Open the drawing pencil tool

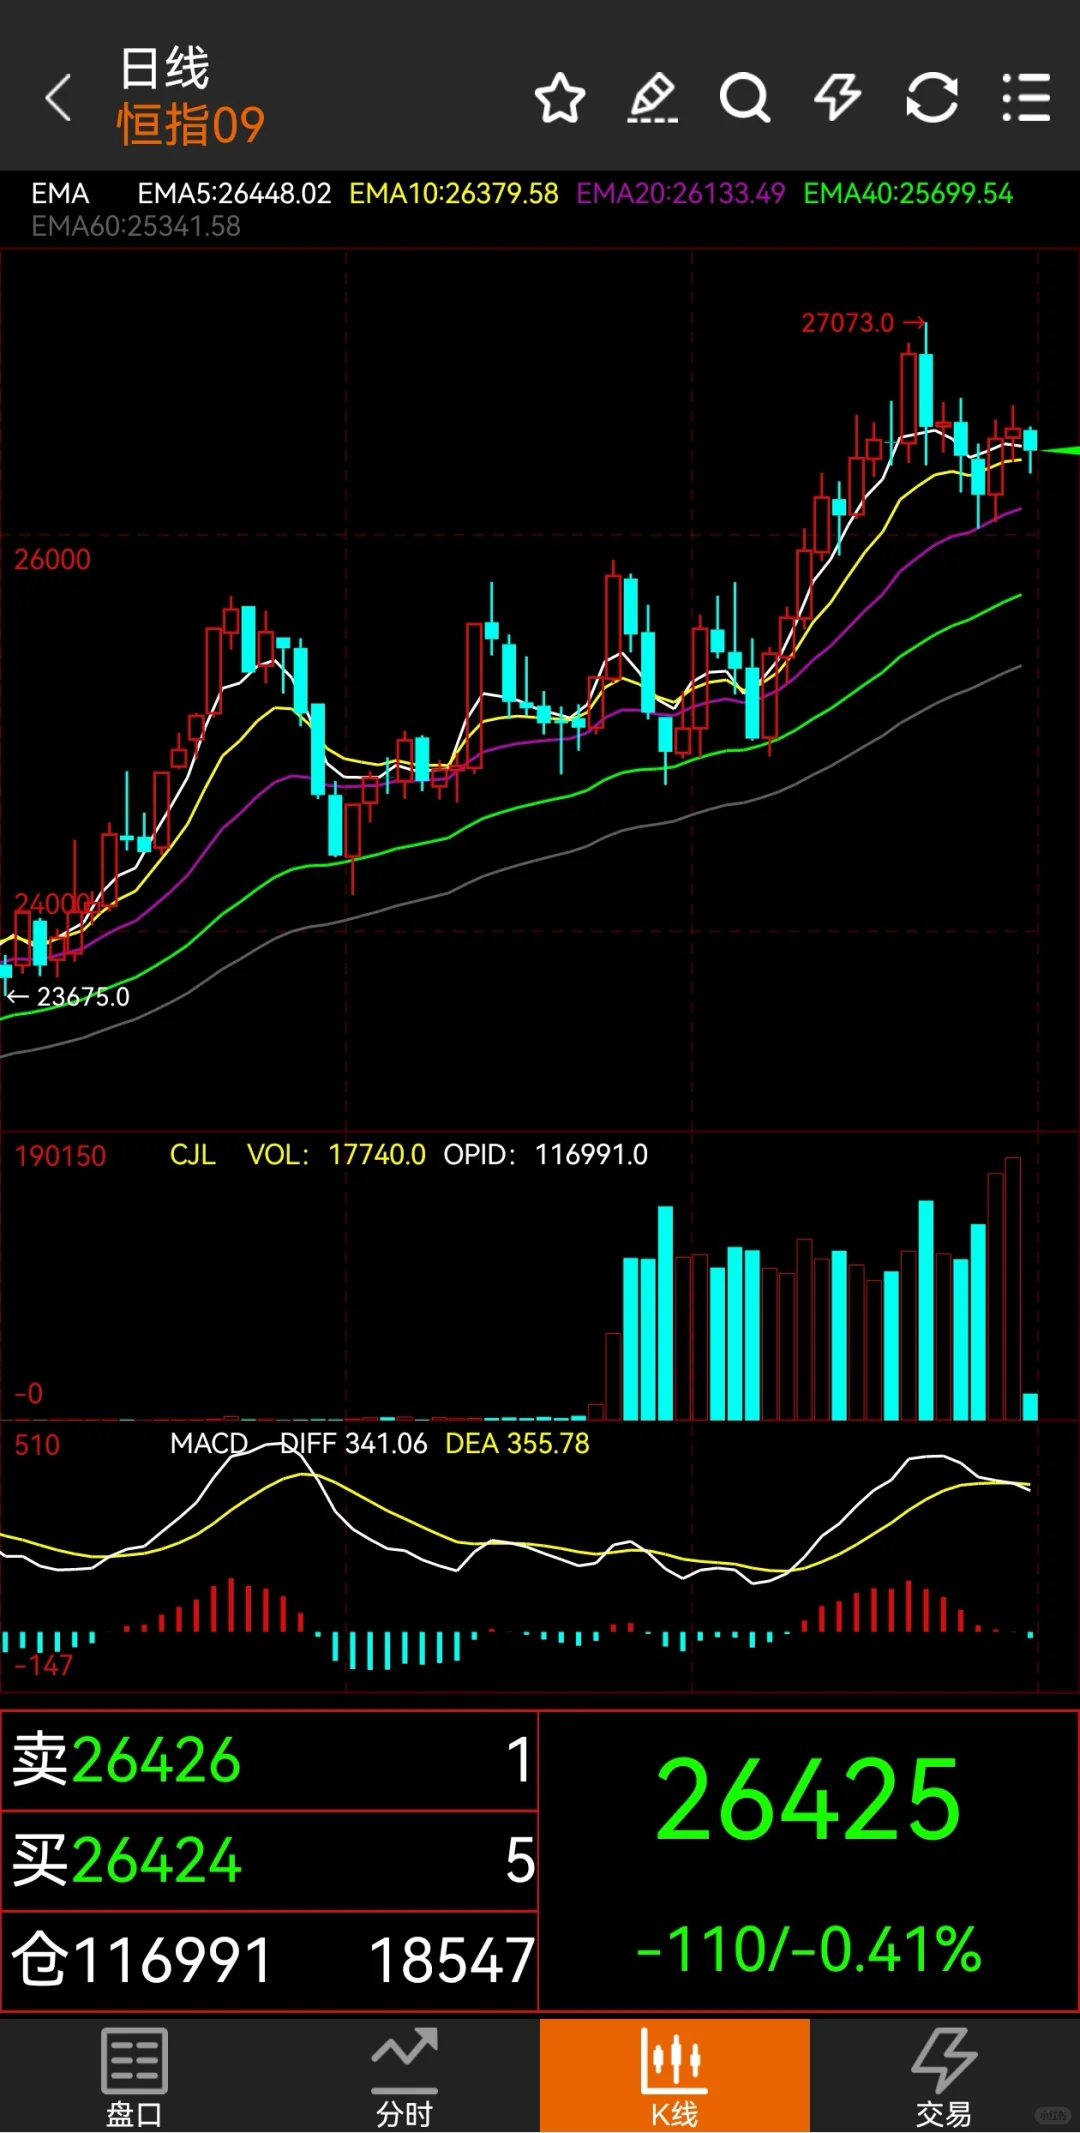[x=652, y=98]
